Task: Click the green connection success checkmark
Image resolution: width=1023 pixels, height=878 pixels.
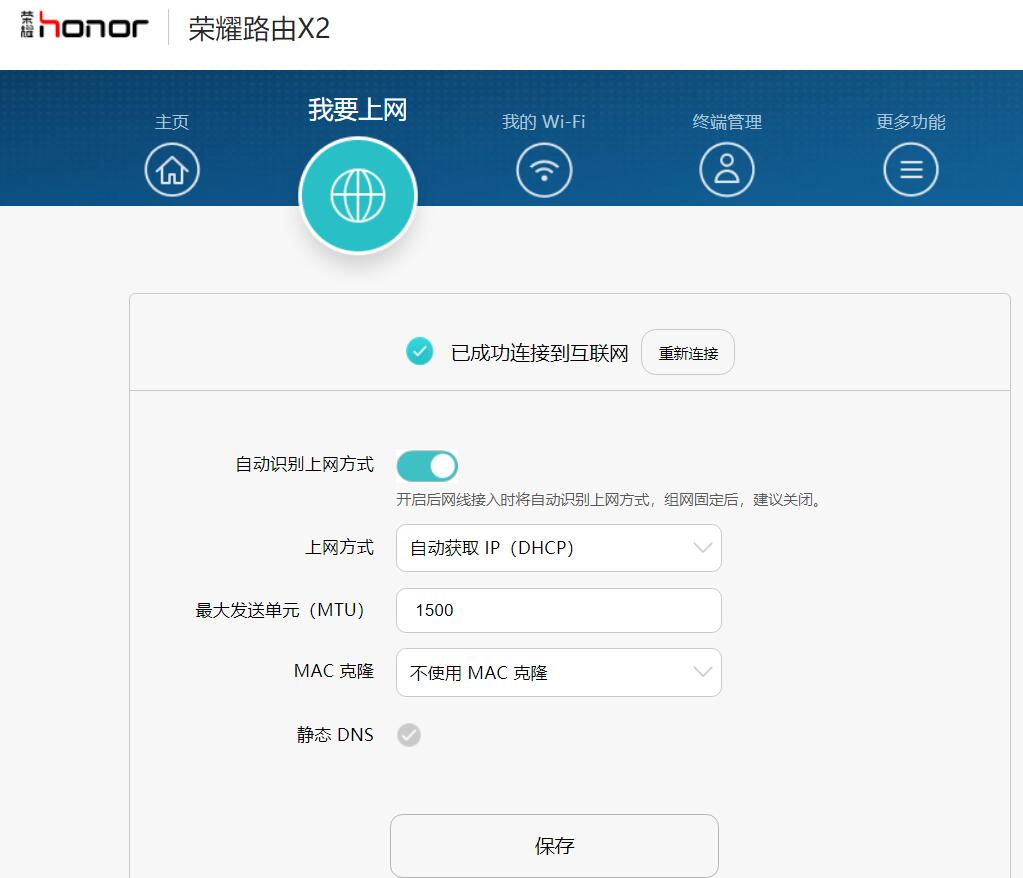Action: point(419,351)
